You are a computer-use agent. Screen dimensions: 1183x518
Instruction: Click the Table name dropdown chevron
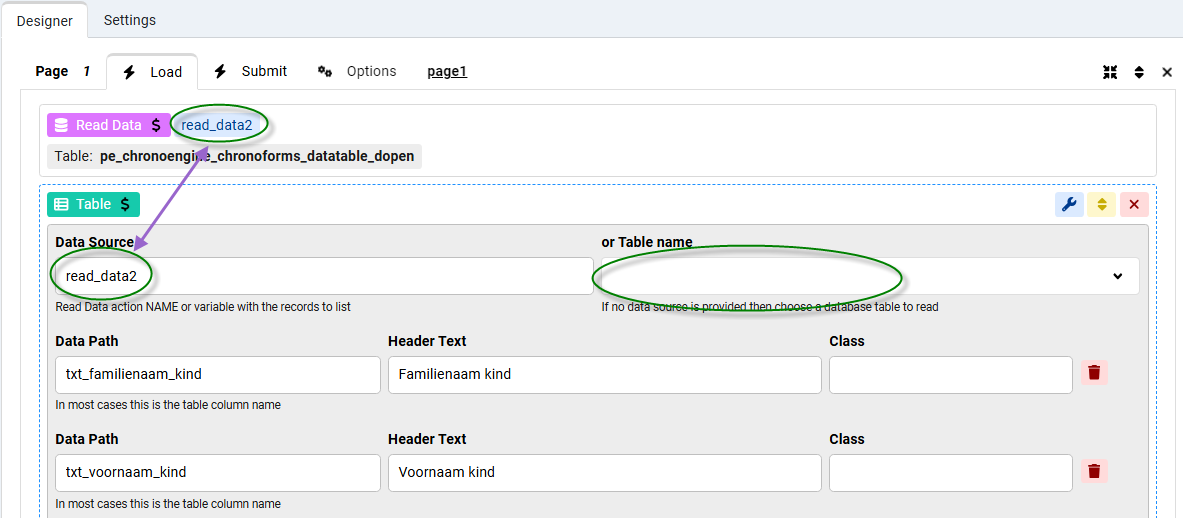click(x=1117, y=276)
